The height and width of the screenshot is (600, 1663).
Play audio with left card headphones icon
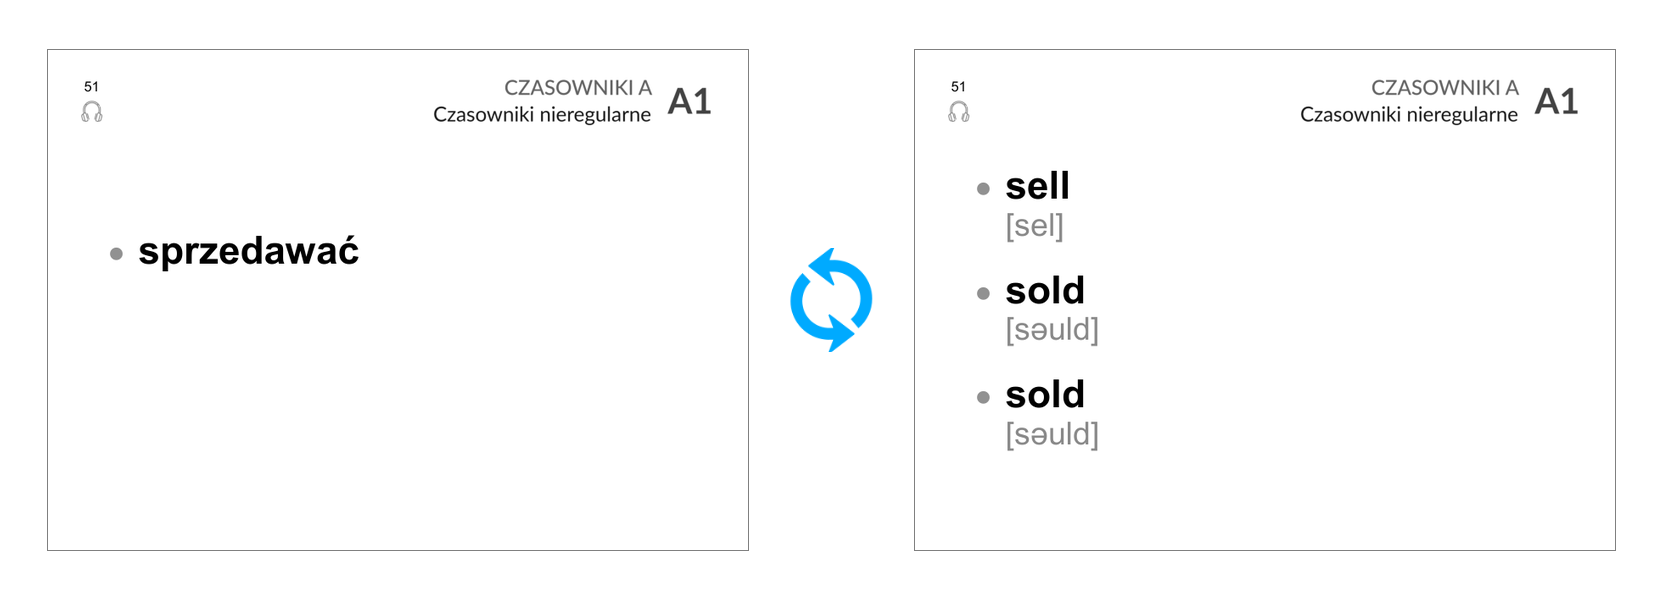click(x=92, y=111)
